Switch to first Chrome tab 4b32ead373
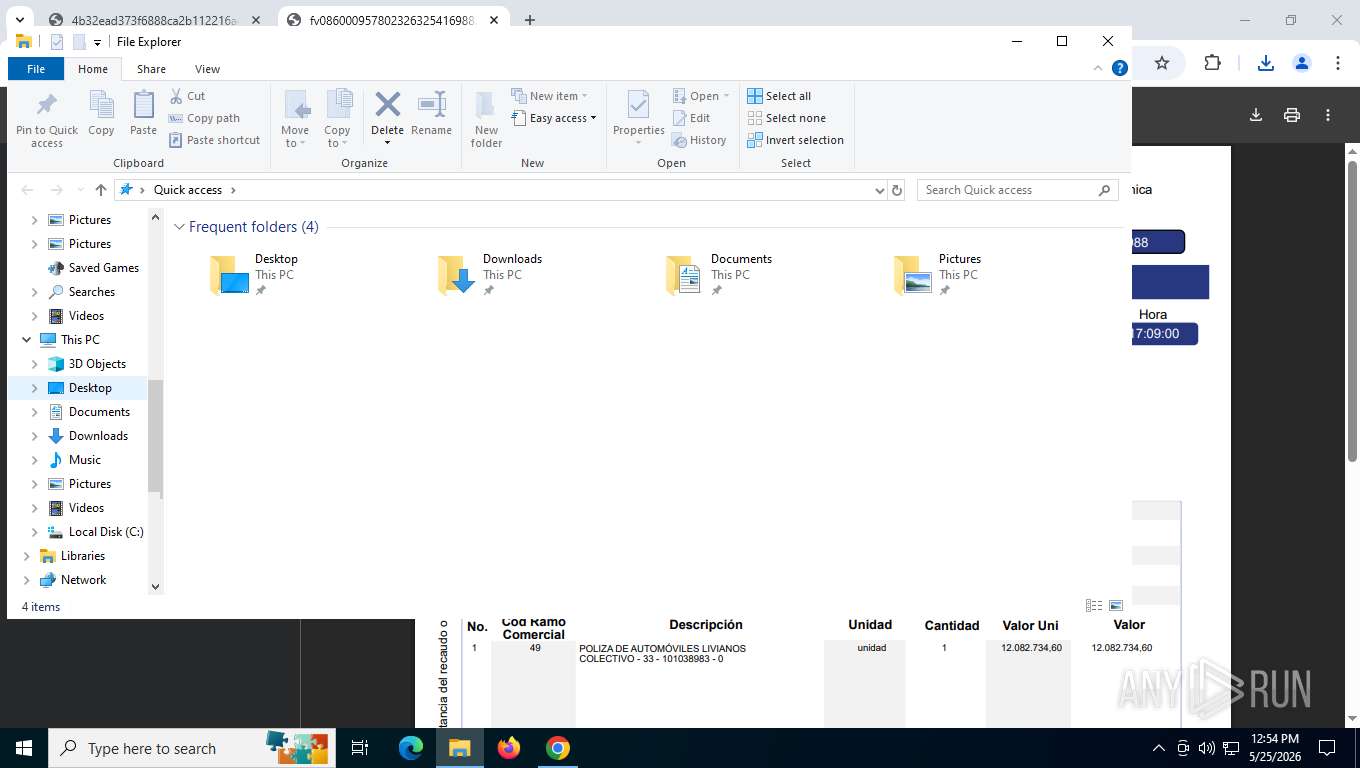 pos(153,20)
